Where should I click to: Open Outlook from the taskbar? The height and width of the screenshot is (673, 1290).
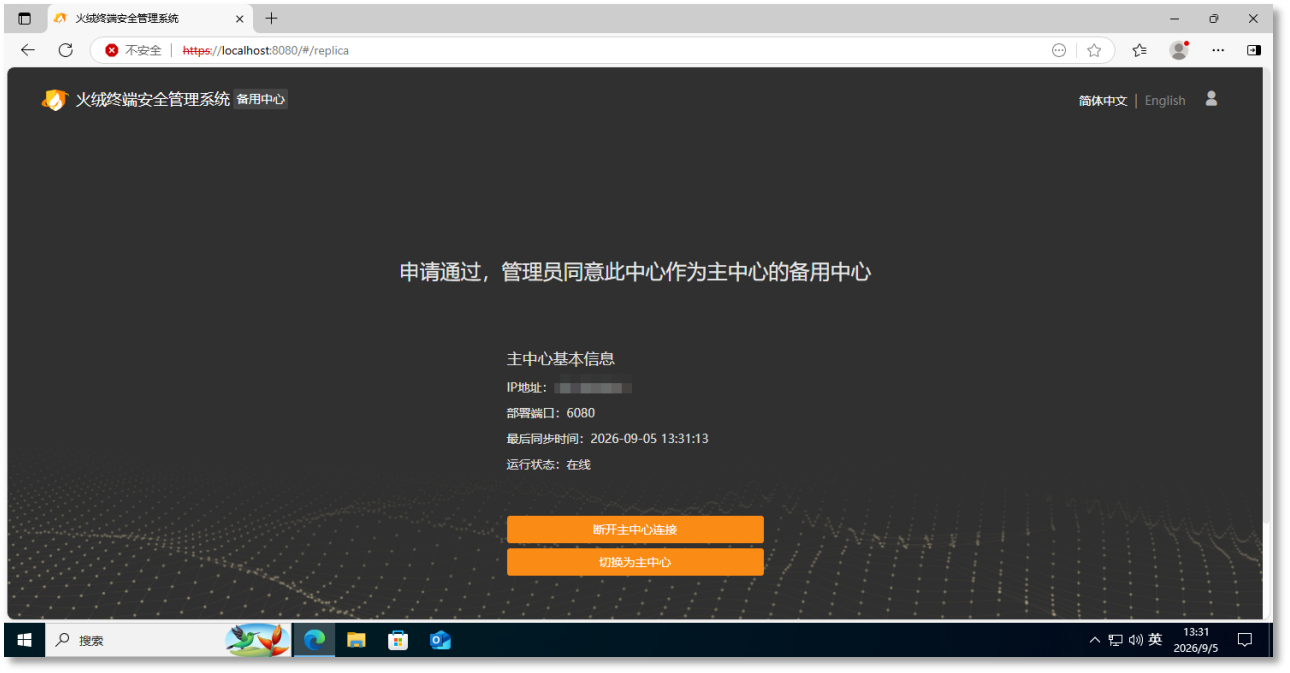coord(440,640)
